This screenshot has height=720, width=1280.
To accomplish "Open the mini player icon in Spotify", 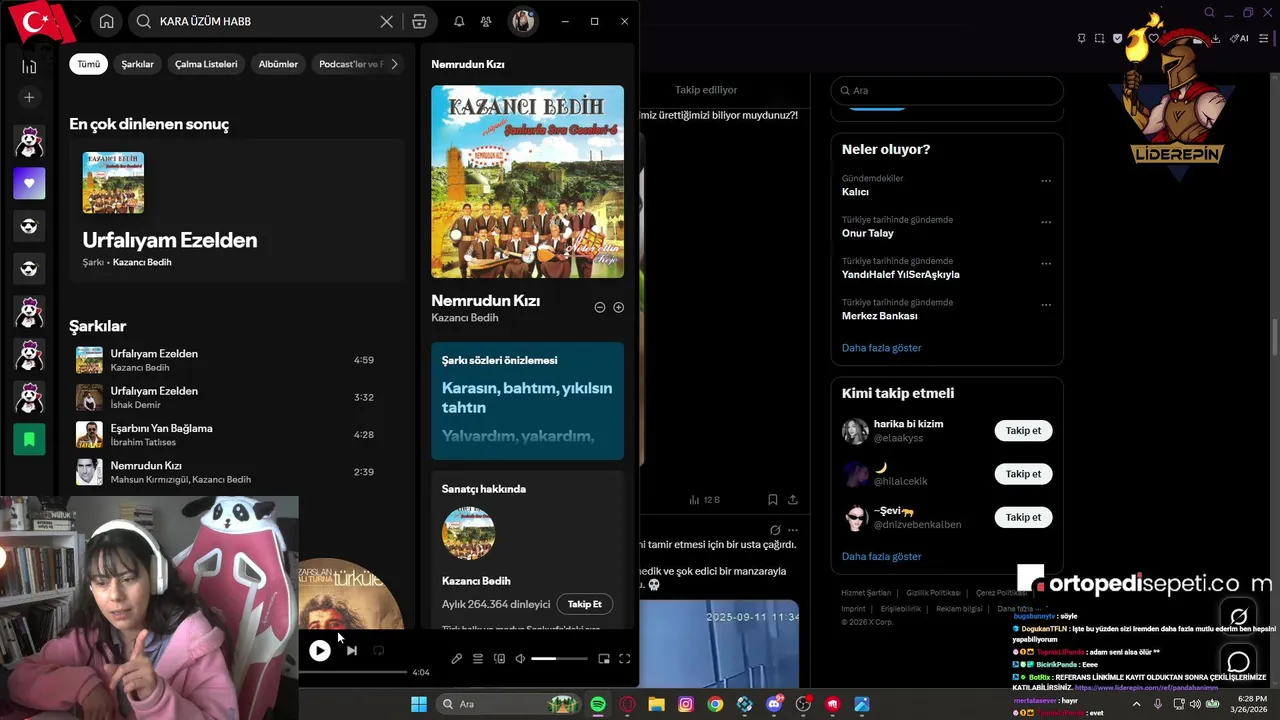I will tap(604, 659).
